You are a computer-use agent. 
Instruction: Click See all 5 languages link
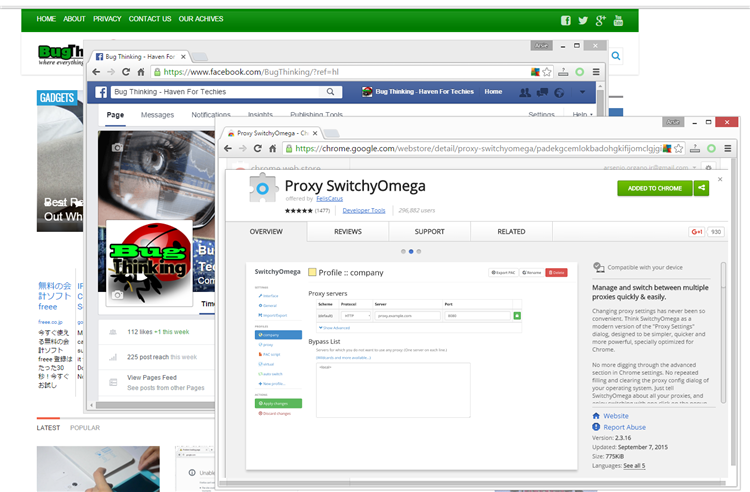(634, 466)
